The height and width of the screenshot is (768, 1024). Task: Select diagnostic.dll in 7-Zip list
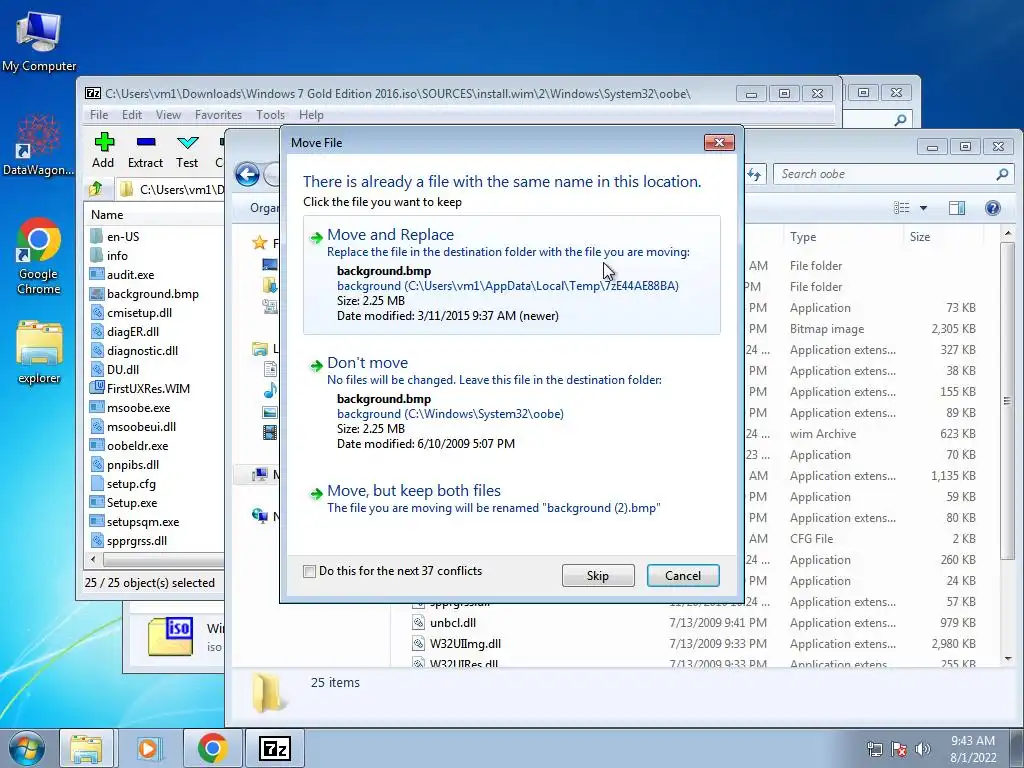[142, 351]
